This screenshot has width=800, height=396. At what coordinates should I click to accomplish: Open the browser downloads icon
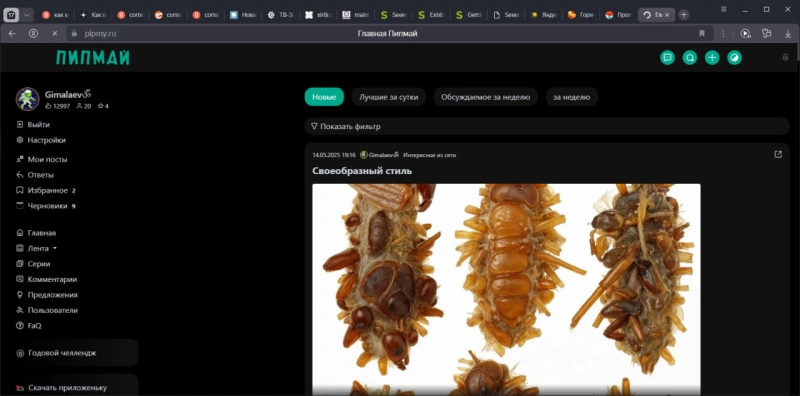(x=788, y=34)
